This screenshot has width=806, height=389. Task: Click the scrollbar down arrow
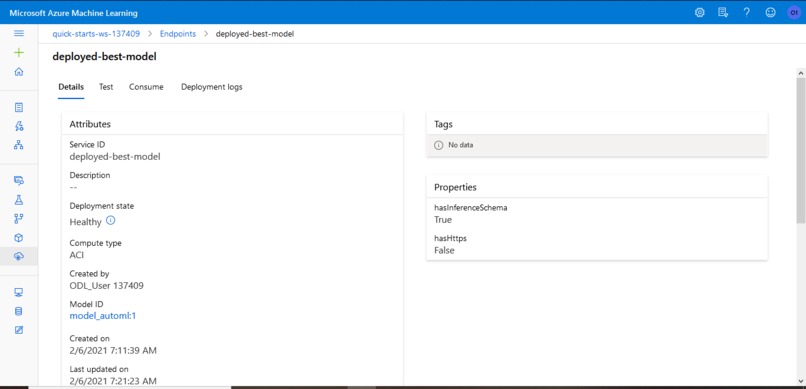tap(801, 381)
